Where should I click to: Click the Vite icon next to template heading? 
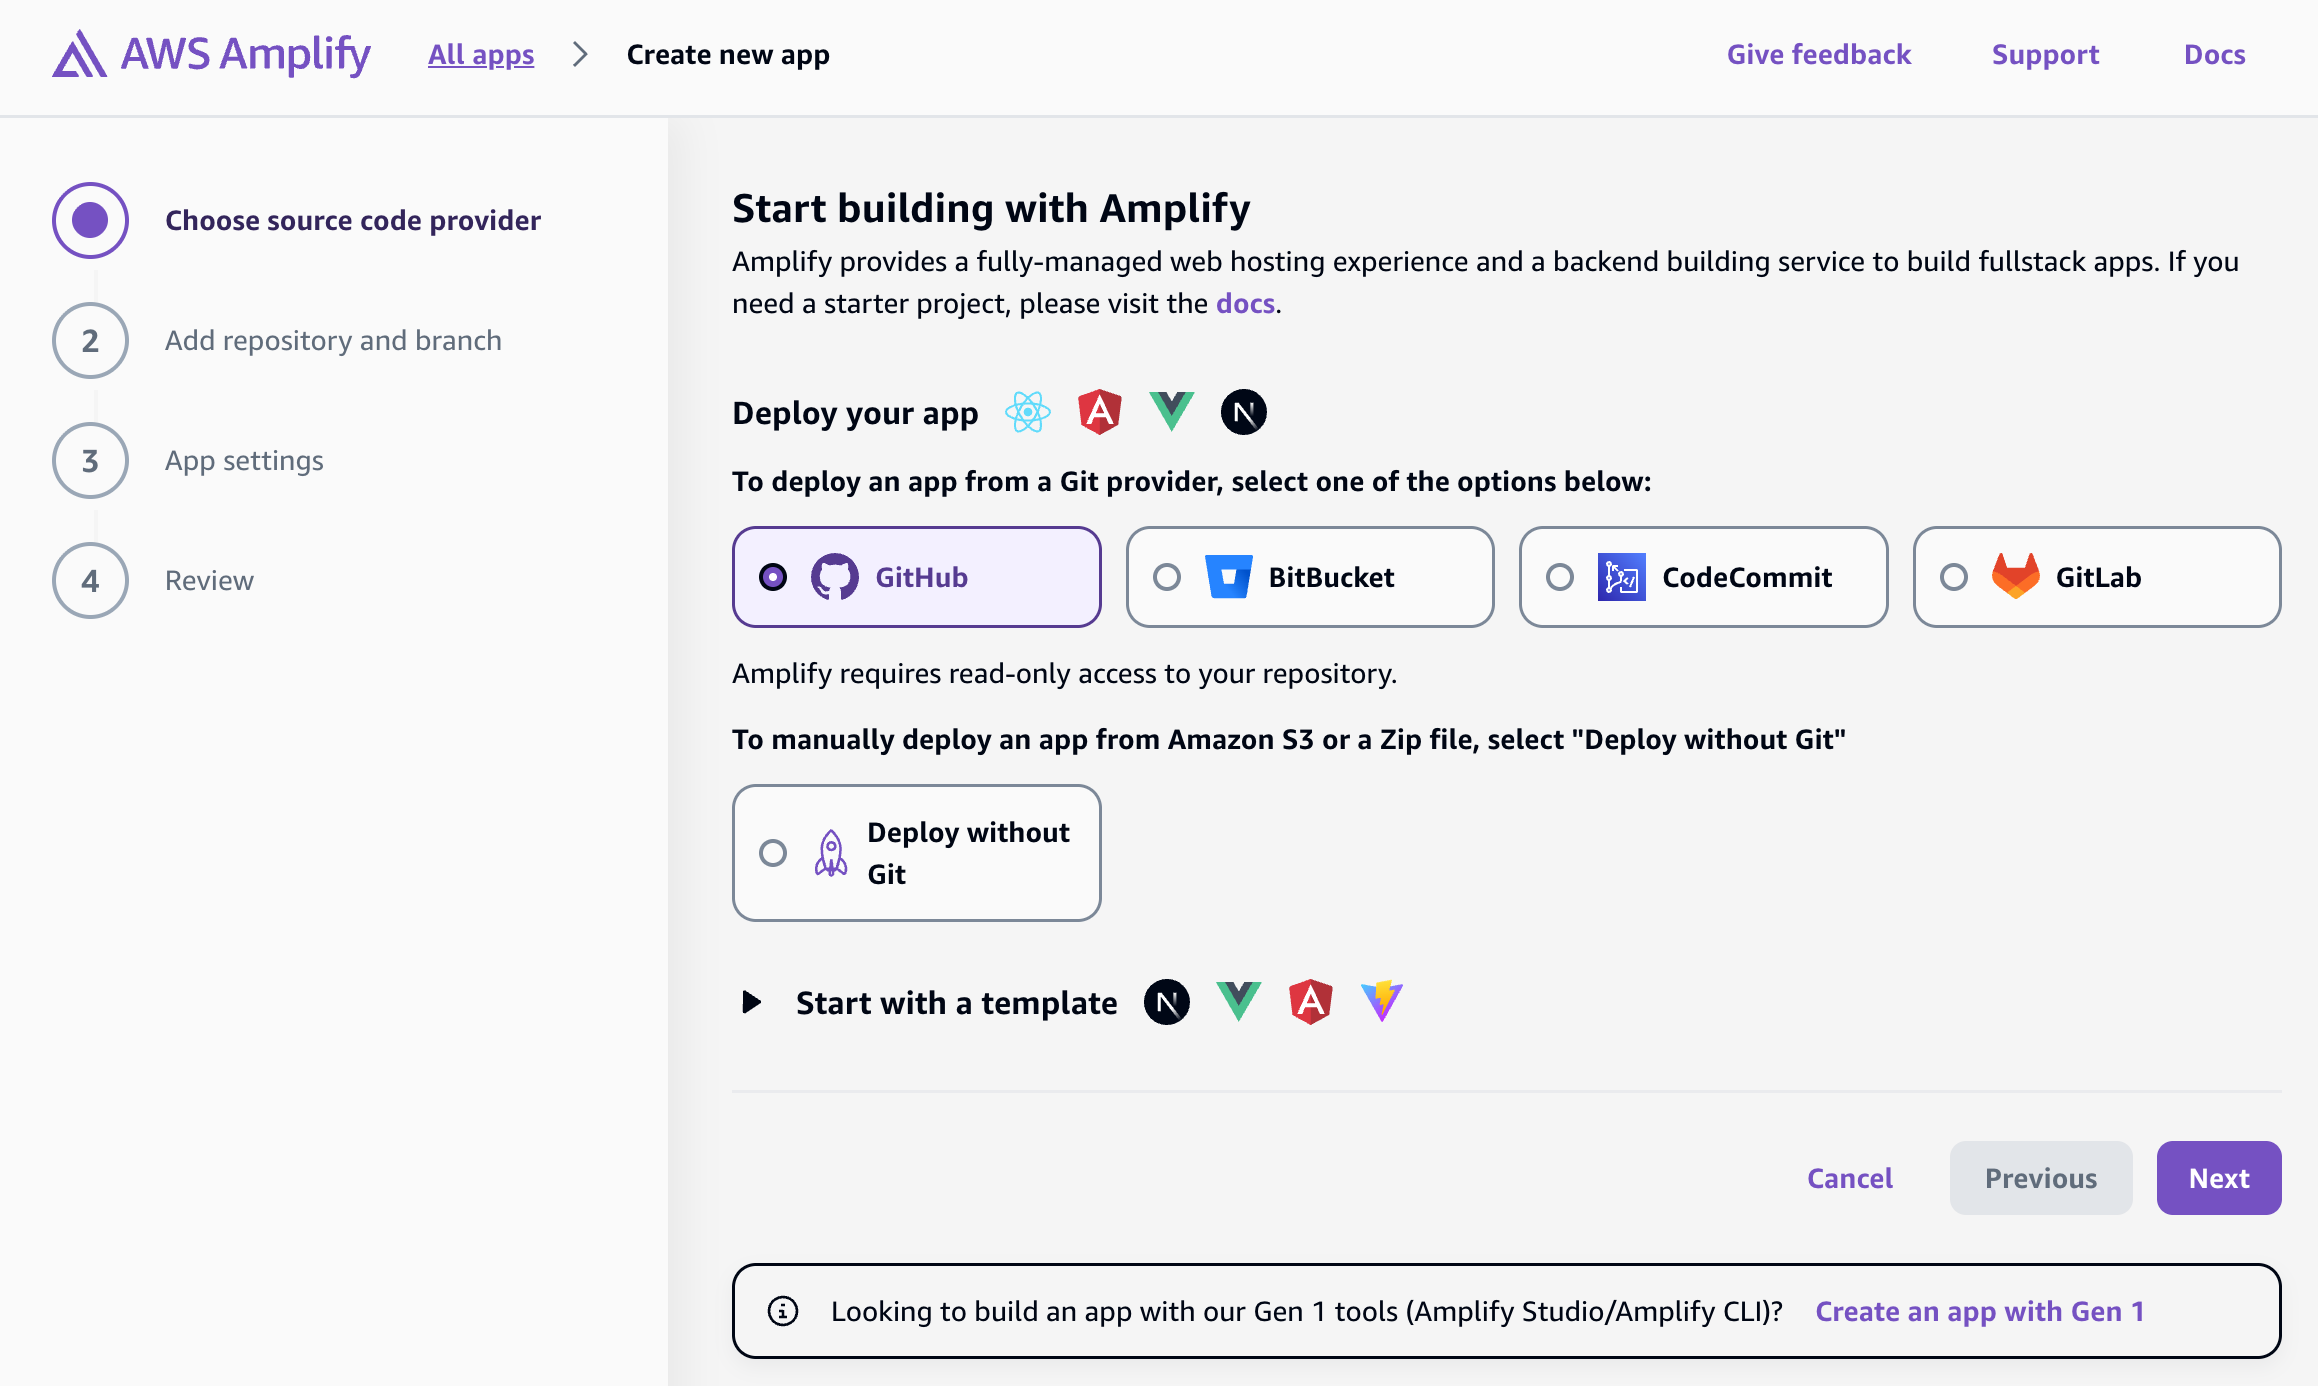1382,1002
